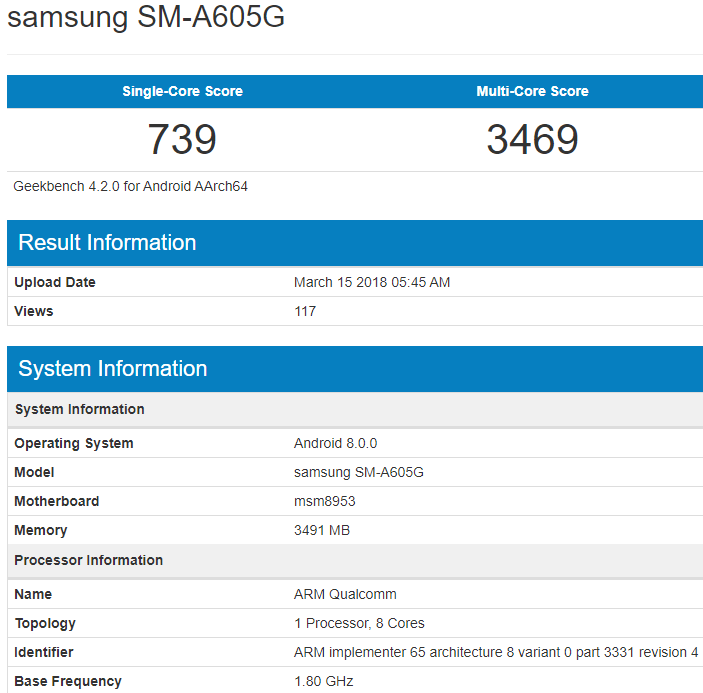This screenshot has height=693, width=703.
Task: Click the Upload Date label
Action: [x=55, y=282]
